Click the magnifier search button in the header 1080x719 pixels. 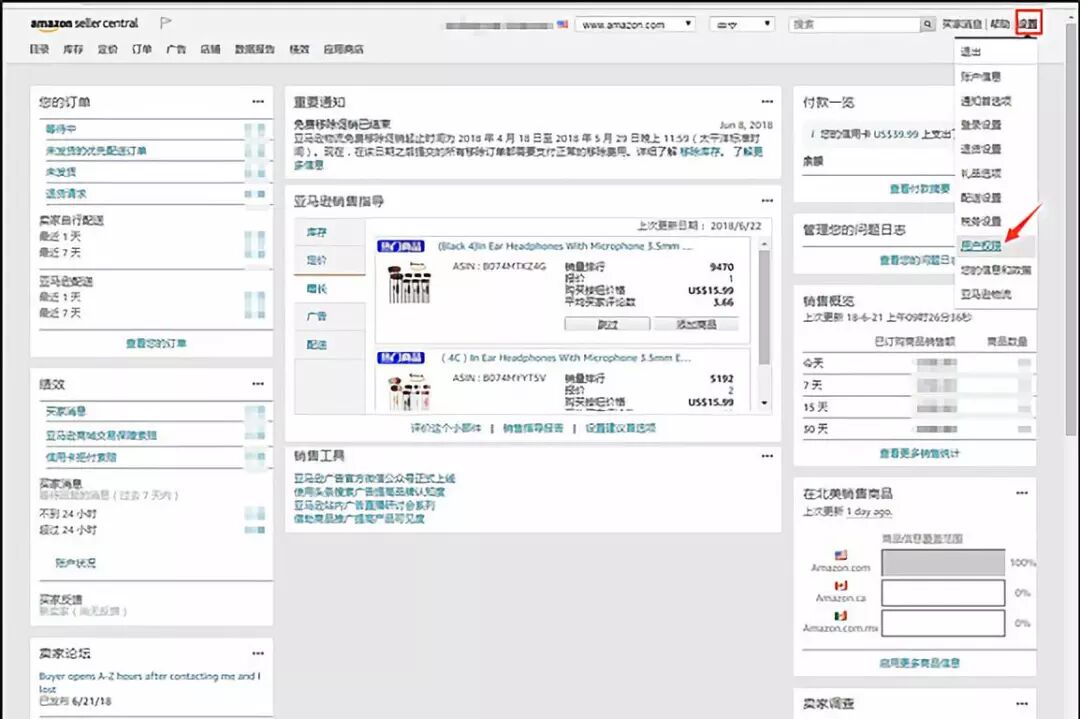coord(928,24)
